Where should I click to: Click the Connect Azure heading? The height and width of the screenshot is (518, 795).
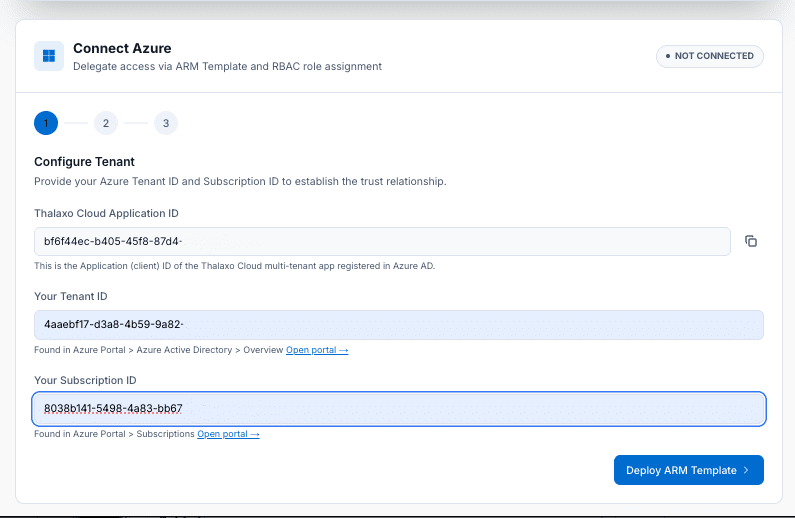pyautogui.click(x=122, y=48)
